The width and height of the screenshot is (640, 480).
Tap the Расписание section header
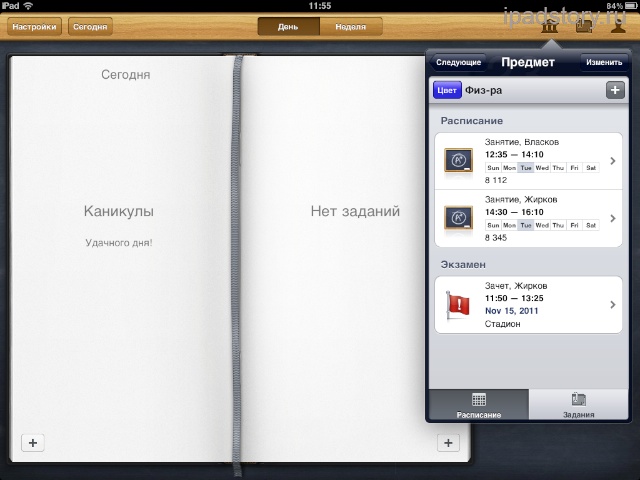point(471,121)
